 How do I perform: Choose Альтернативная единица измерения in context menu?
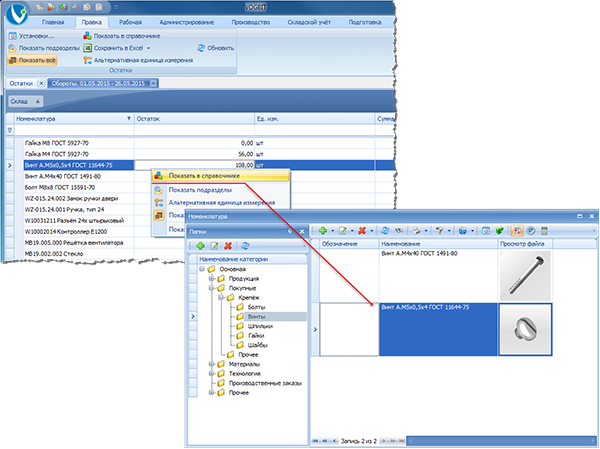click(x=222, y=202)
